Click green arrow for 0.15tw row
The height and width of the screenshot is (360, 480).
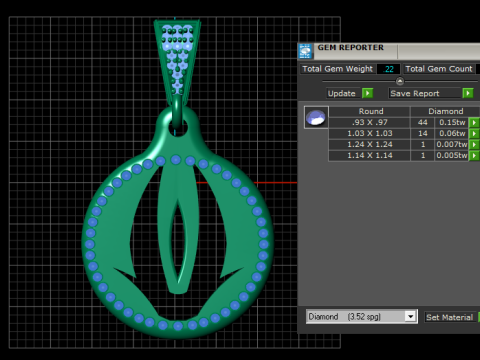pyautogui.click(x=474, y=122)
